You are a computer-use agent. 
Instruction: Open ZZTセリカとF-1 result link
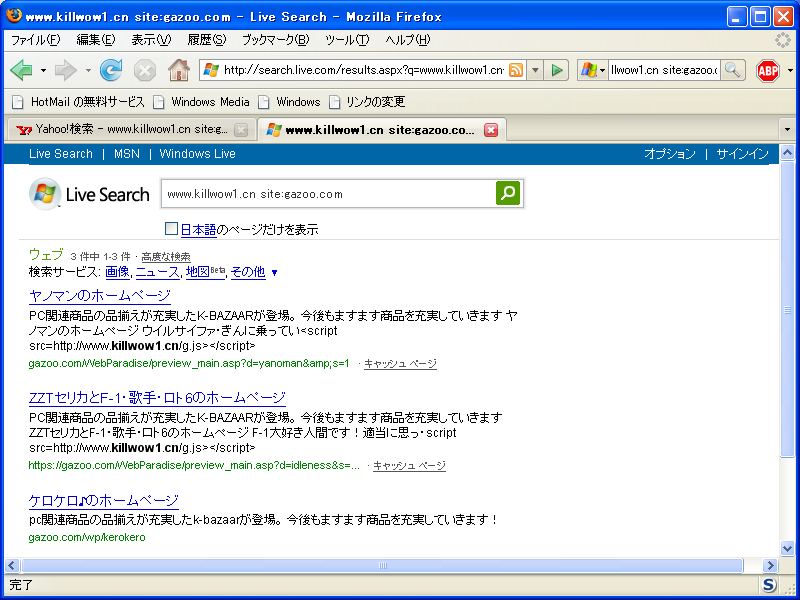point(157,397)
